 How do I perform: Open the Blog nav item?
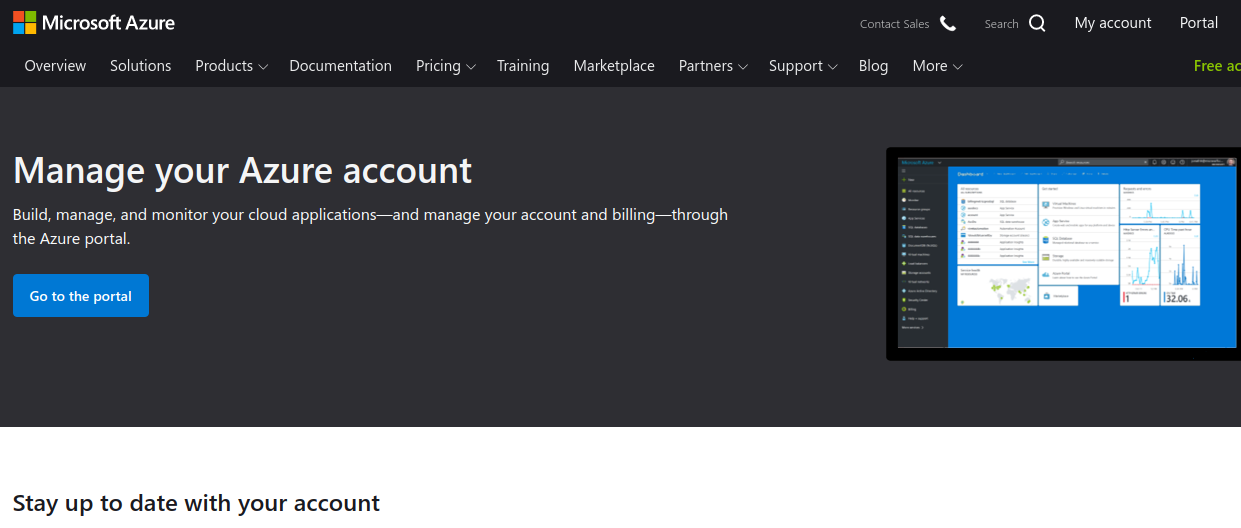pyautogui.click(x=873, y=65)
